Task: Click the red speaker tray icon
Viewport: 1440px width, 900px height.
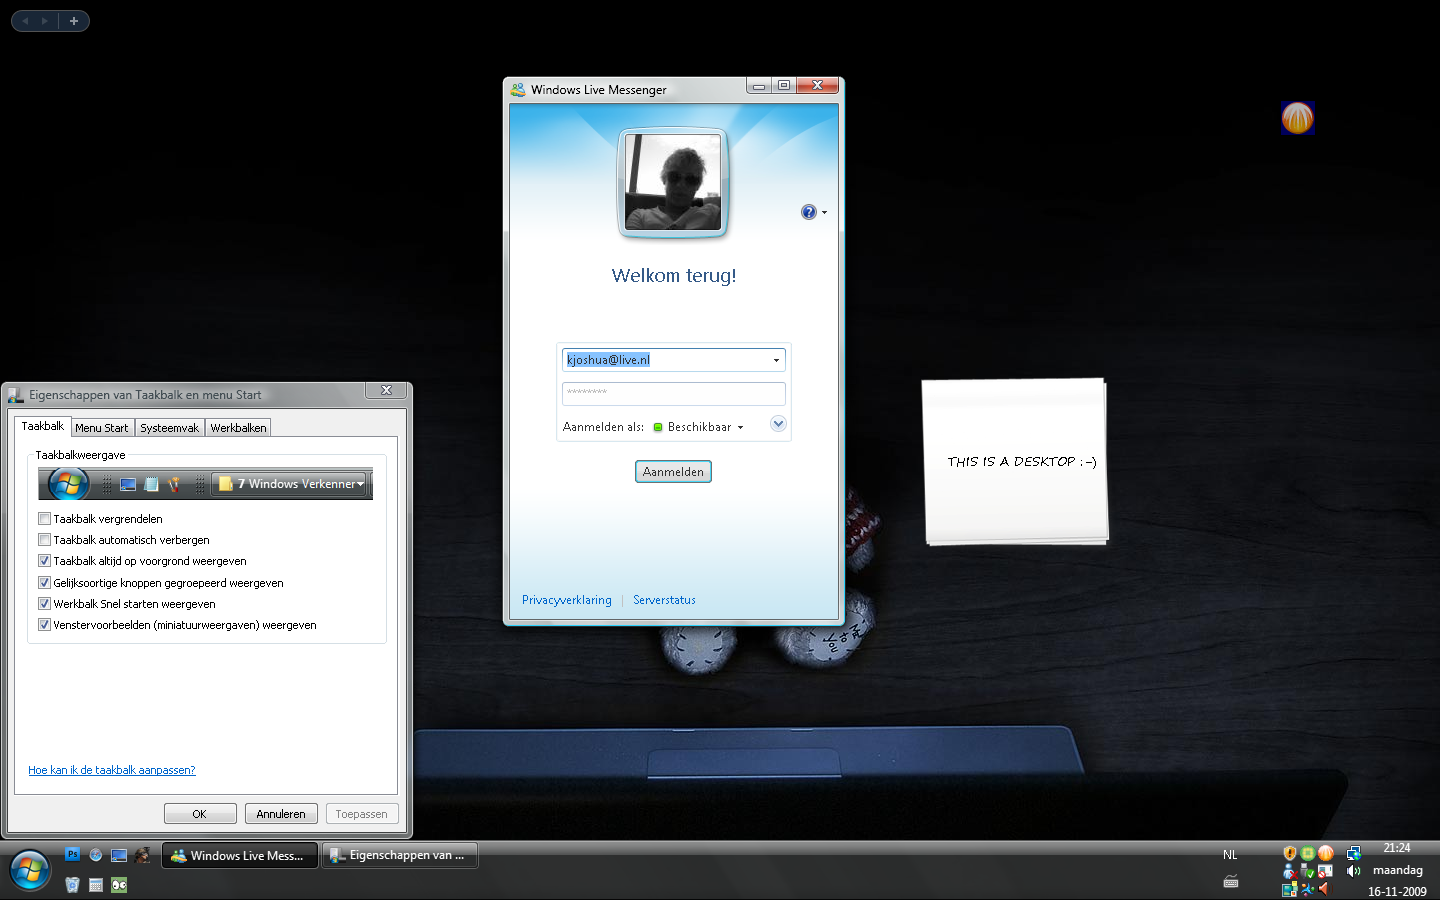Action: click(1326, 889)
